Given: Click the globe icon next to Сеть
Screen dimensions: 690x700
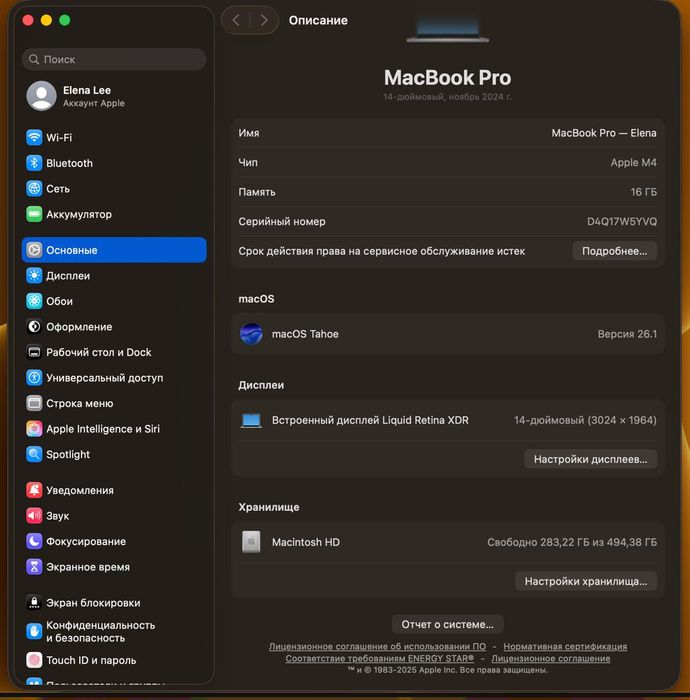Looking at the screenshot, I should pos(34,188).
